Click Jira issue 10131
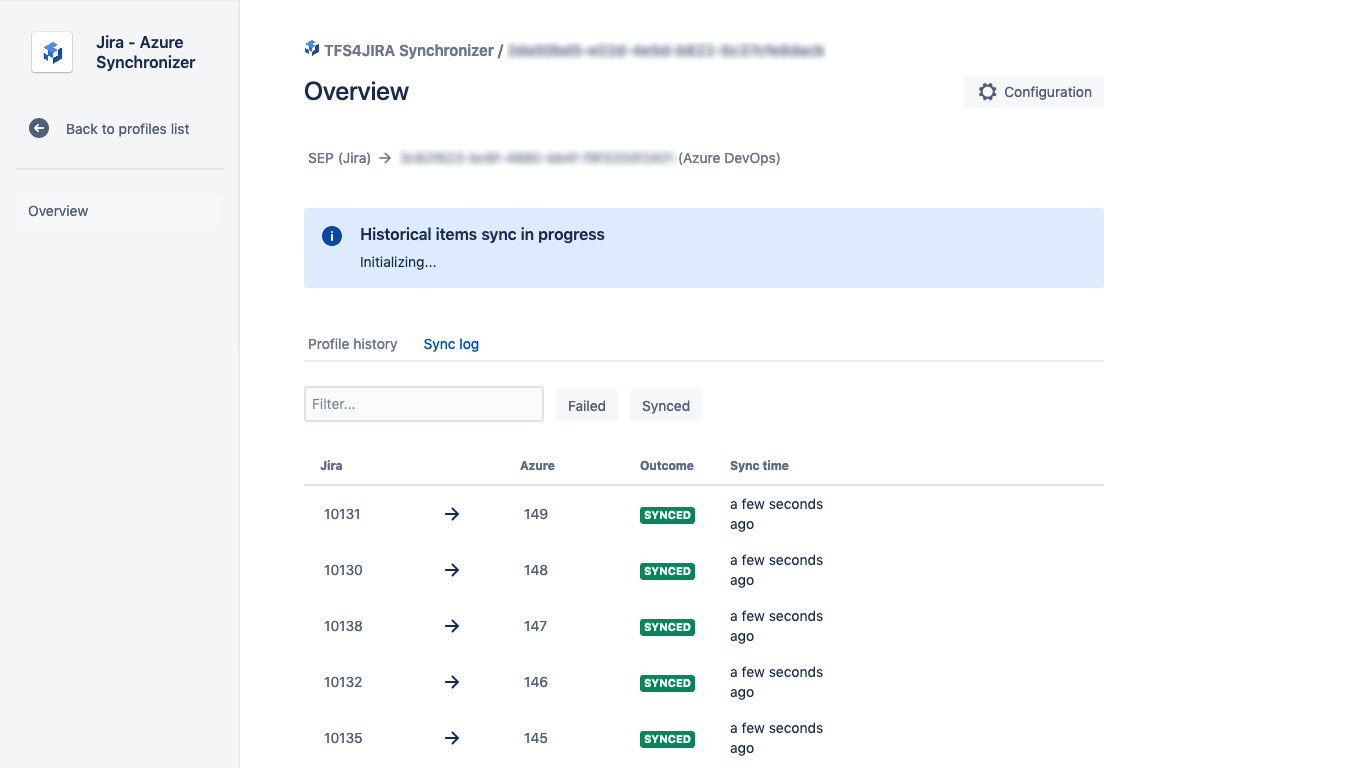The height and width of the screenshot is (768, 1366). coord(342,514)
